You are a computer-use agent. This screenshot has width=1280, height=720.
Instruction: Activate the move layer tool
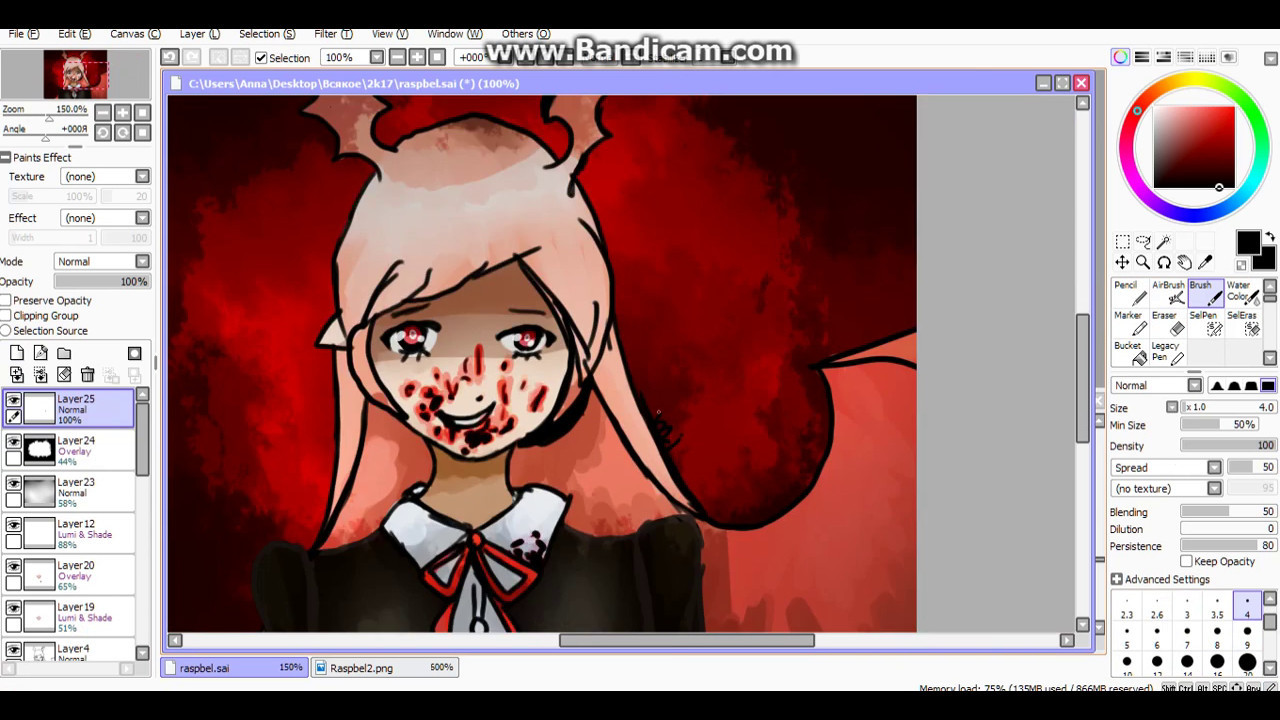click(1122, 263)
